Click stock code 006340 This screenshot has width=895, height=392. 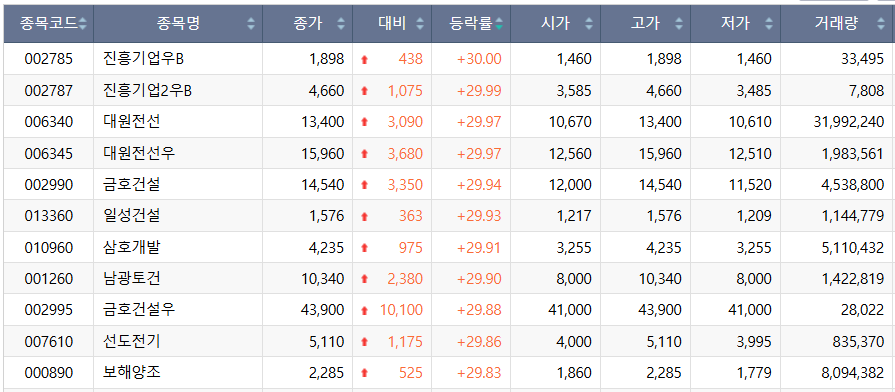click(x=49, y=122)
